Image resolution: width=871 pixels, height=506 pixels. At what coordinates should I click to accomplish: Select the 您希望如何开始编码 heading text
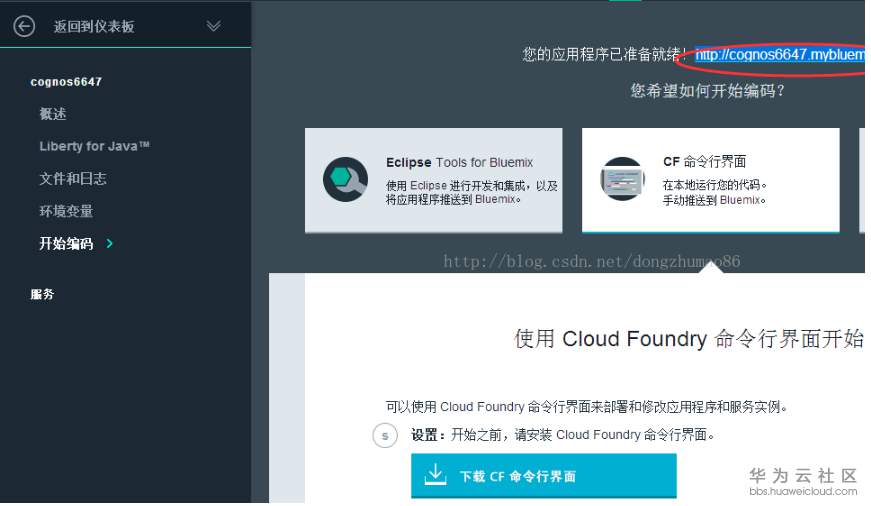click(x=707, y=91)
